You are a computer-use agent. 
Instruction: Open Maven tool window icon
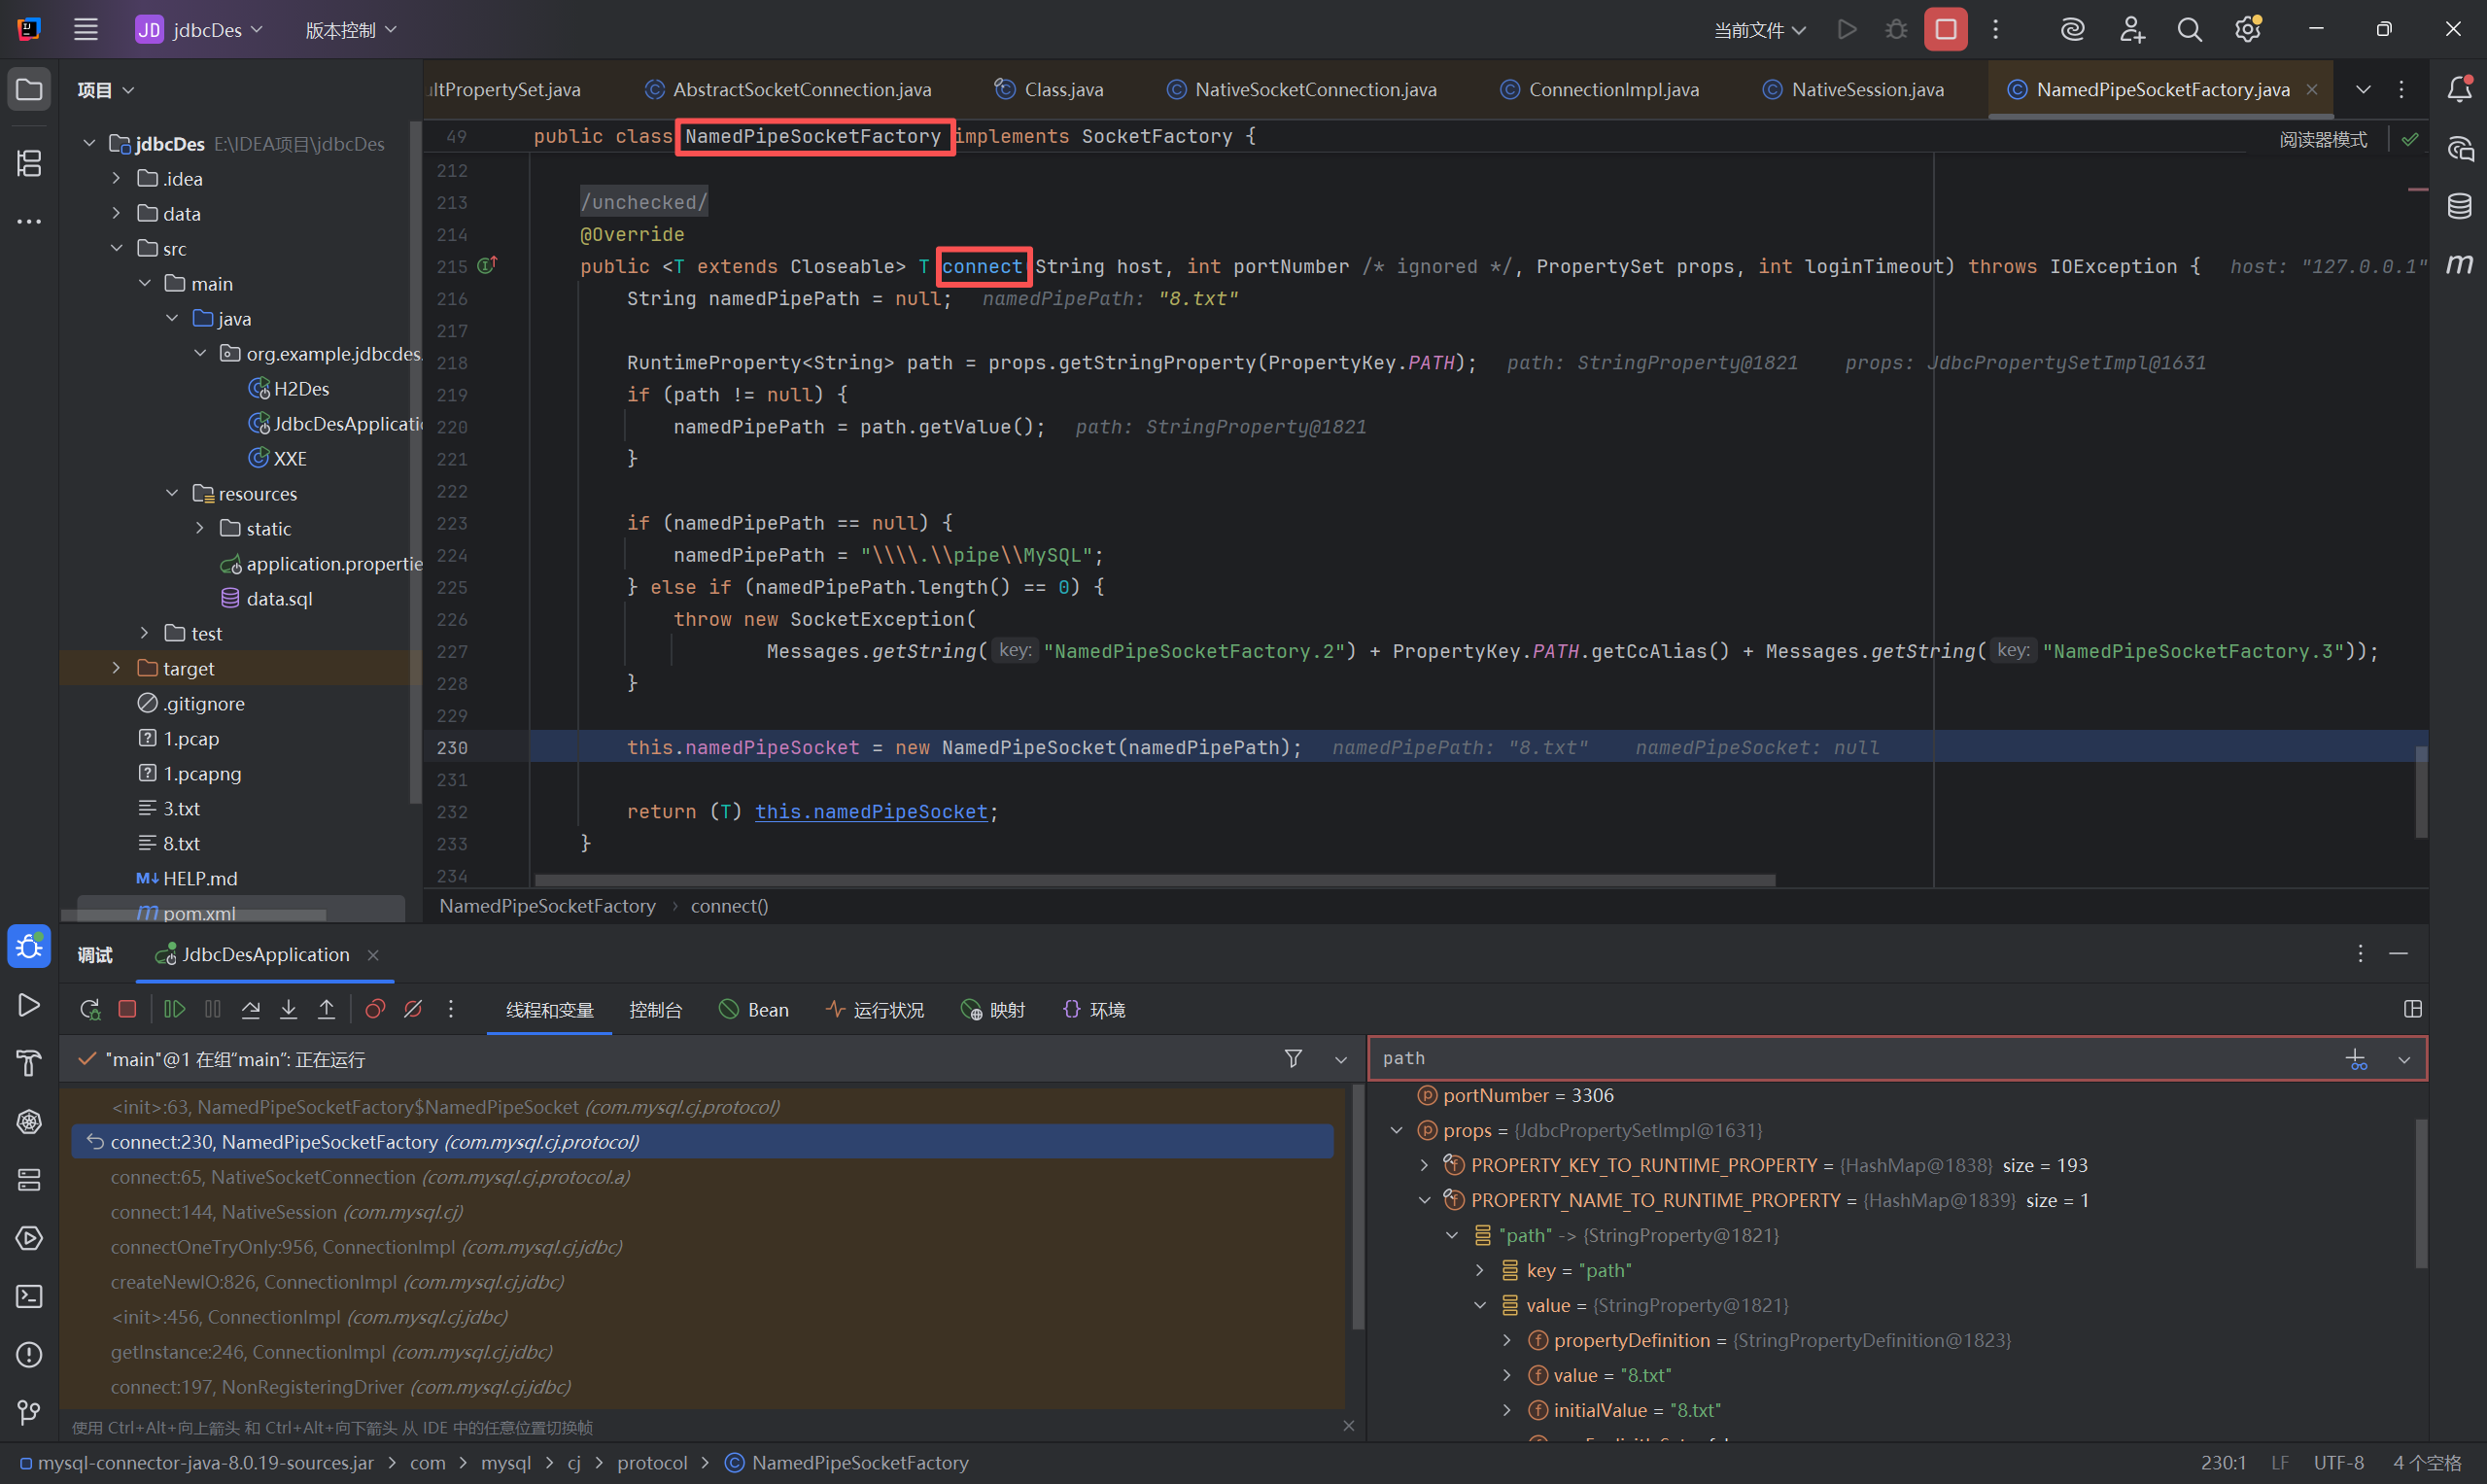click(x=2460, y=264)
